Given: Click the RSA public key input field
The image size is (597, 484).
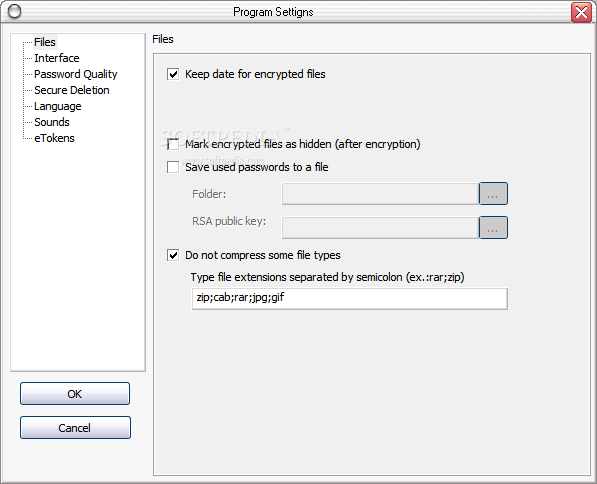Looking at the screenshot, I should point(380,228).
